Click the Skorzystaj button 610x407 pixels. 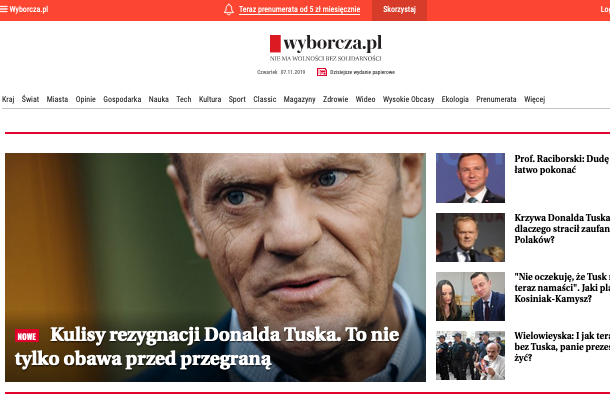click(399, 10)
